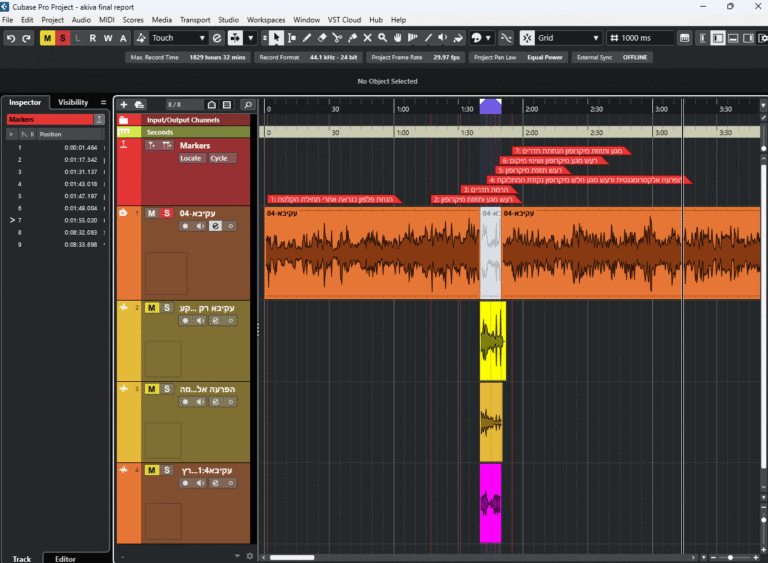Mute track 04-עקיבא

point(152,213)
